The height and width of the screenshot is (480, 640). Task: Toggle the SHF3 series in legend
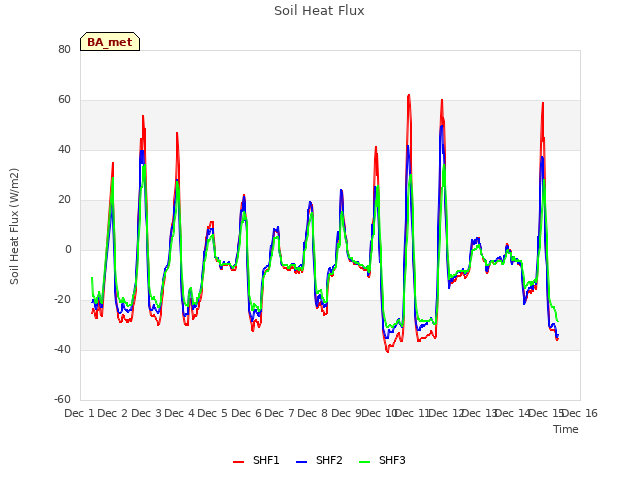click(x=382, y=460)
